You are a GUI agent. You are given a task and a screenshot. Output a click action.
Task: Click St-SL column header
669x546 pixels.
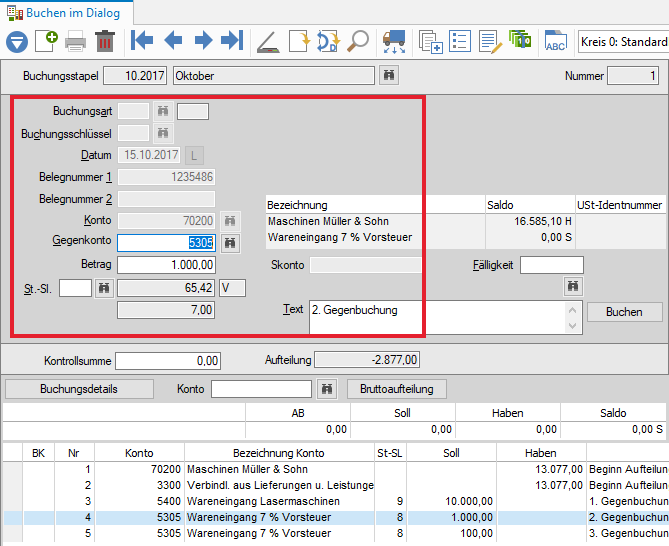pos(390,453)
